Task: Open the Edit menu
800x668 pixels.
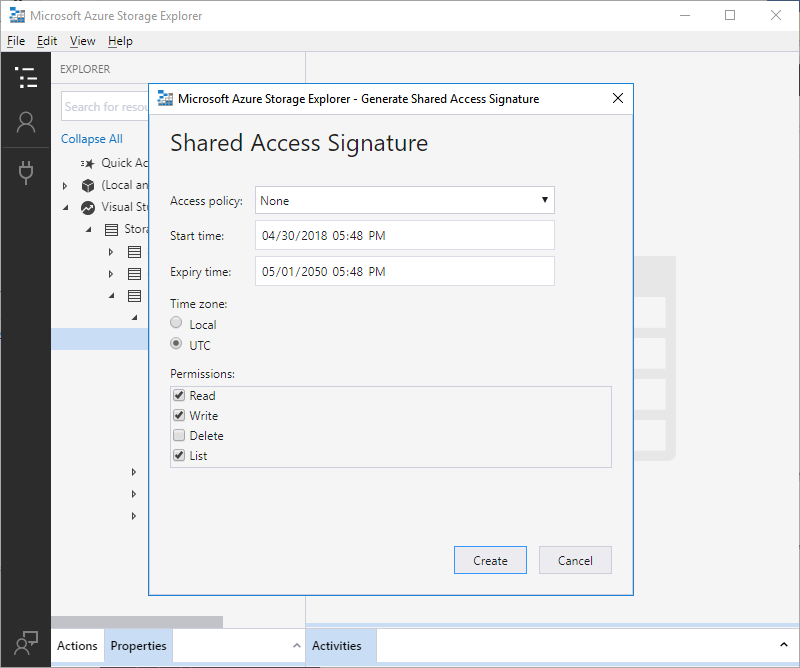Action: pos(47,41)
